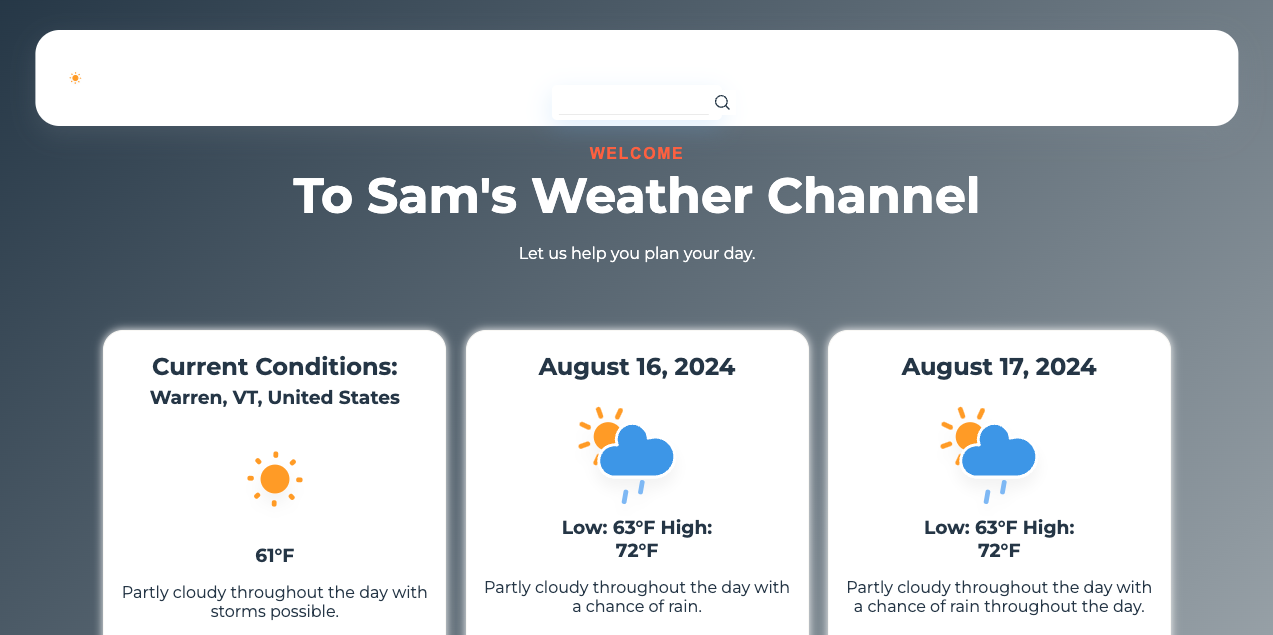This screenshot has width=1273, height=635.
Task: Click the Sam's Weather Channel heading
Action: (636, 196)
